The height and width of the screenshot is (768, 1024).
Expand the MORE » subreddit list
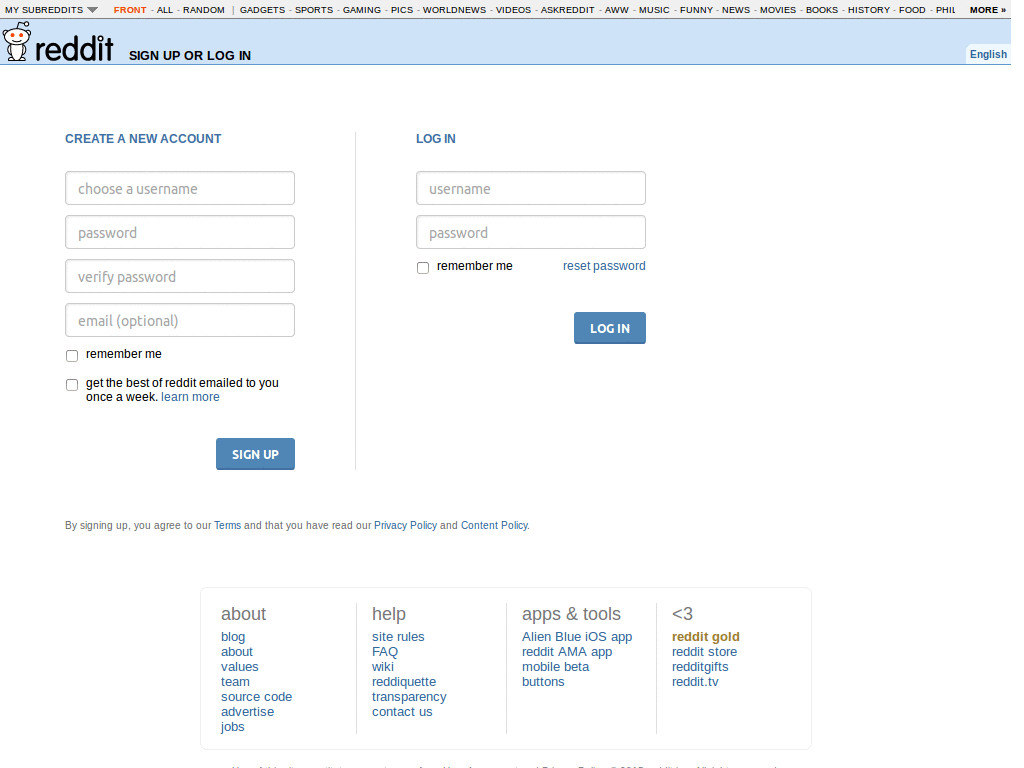point(987,10)
